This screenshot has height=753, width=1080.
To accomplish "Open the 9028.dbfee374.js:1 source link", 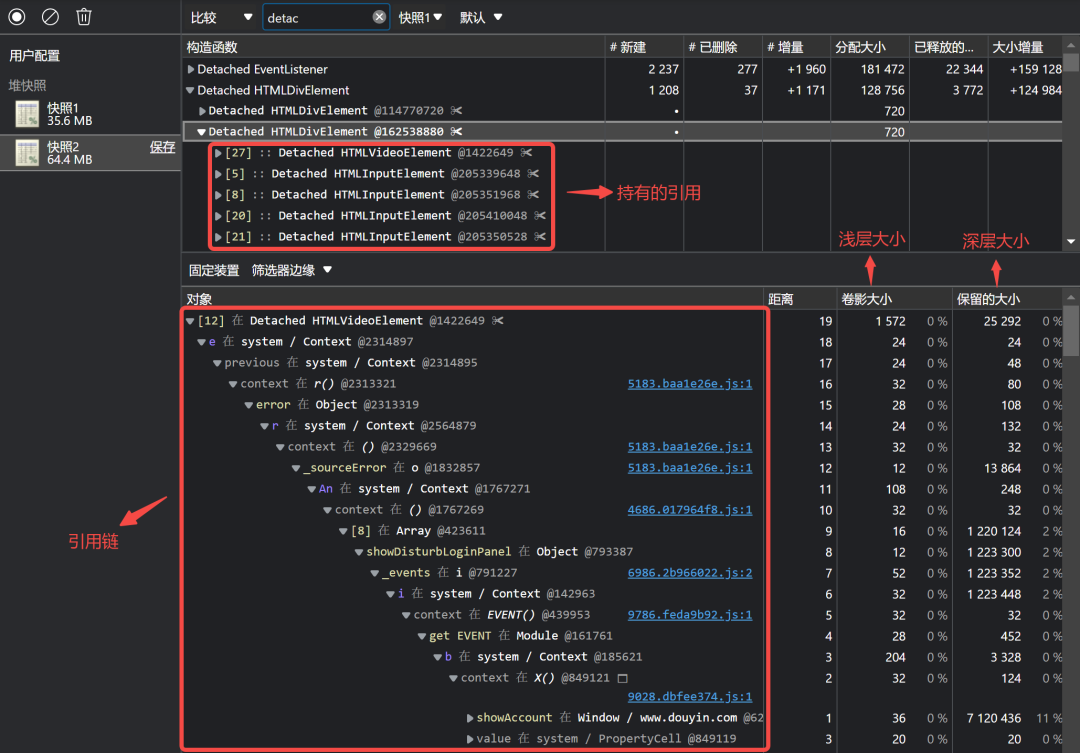I will tap(689, 697).
